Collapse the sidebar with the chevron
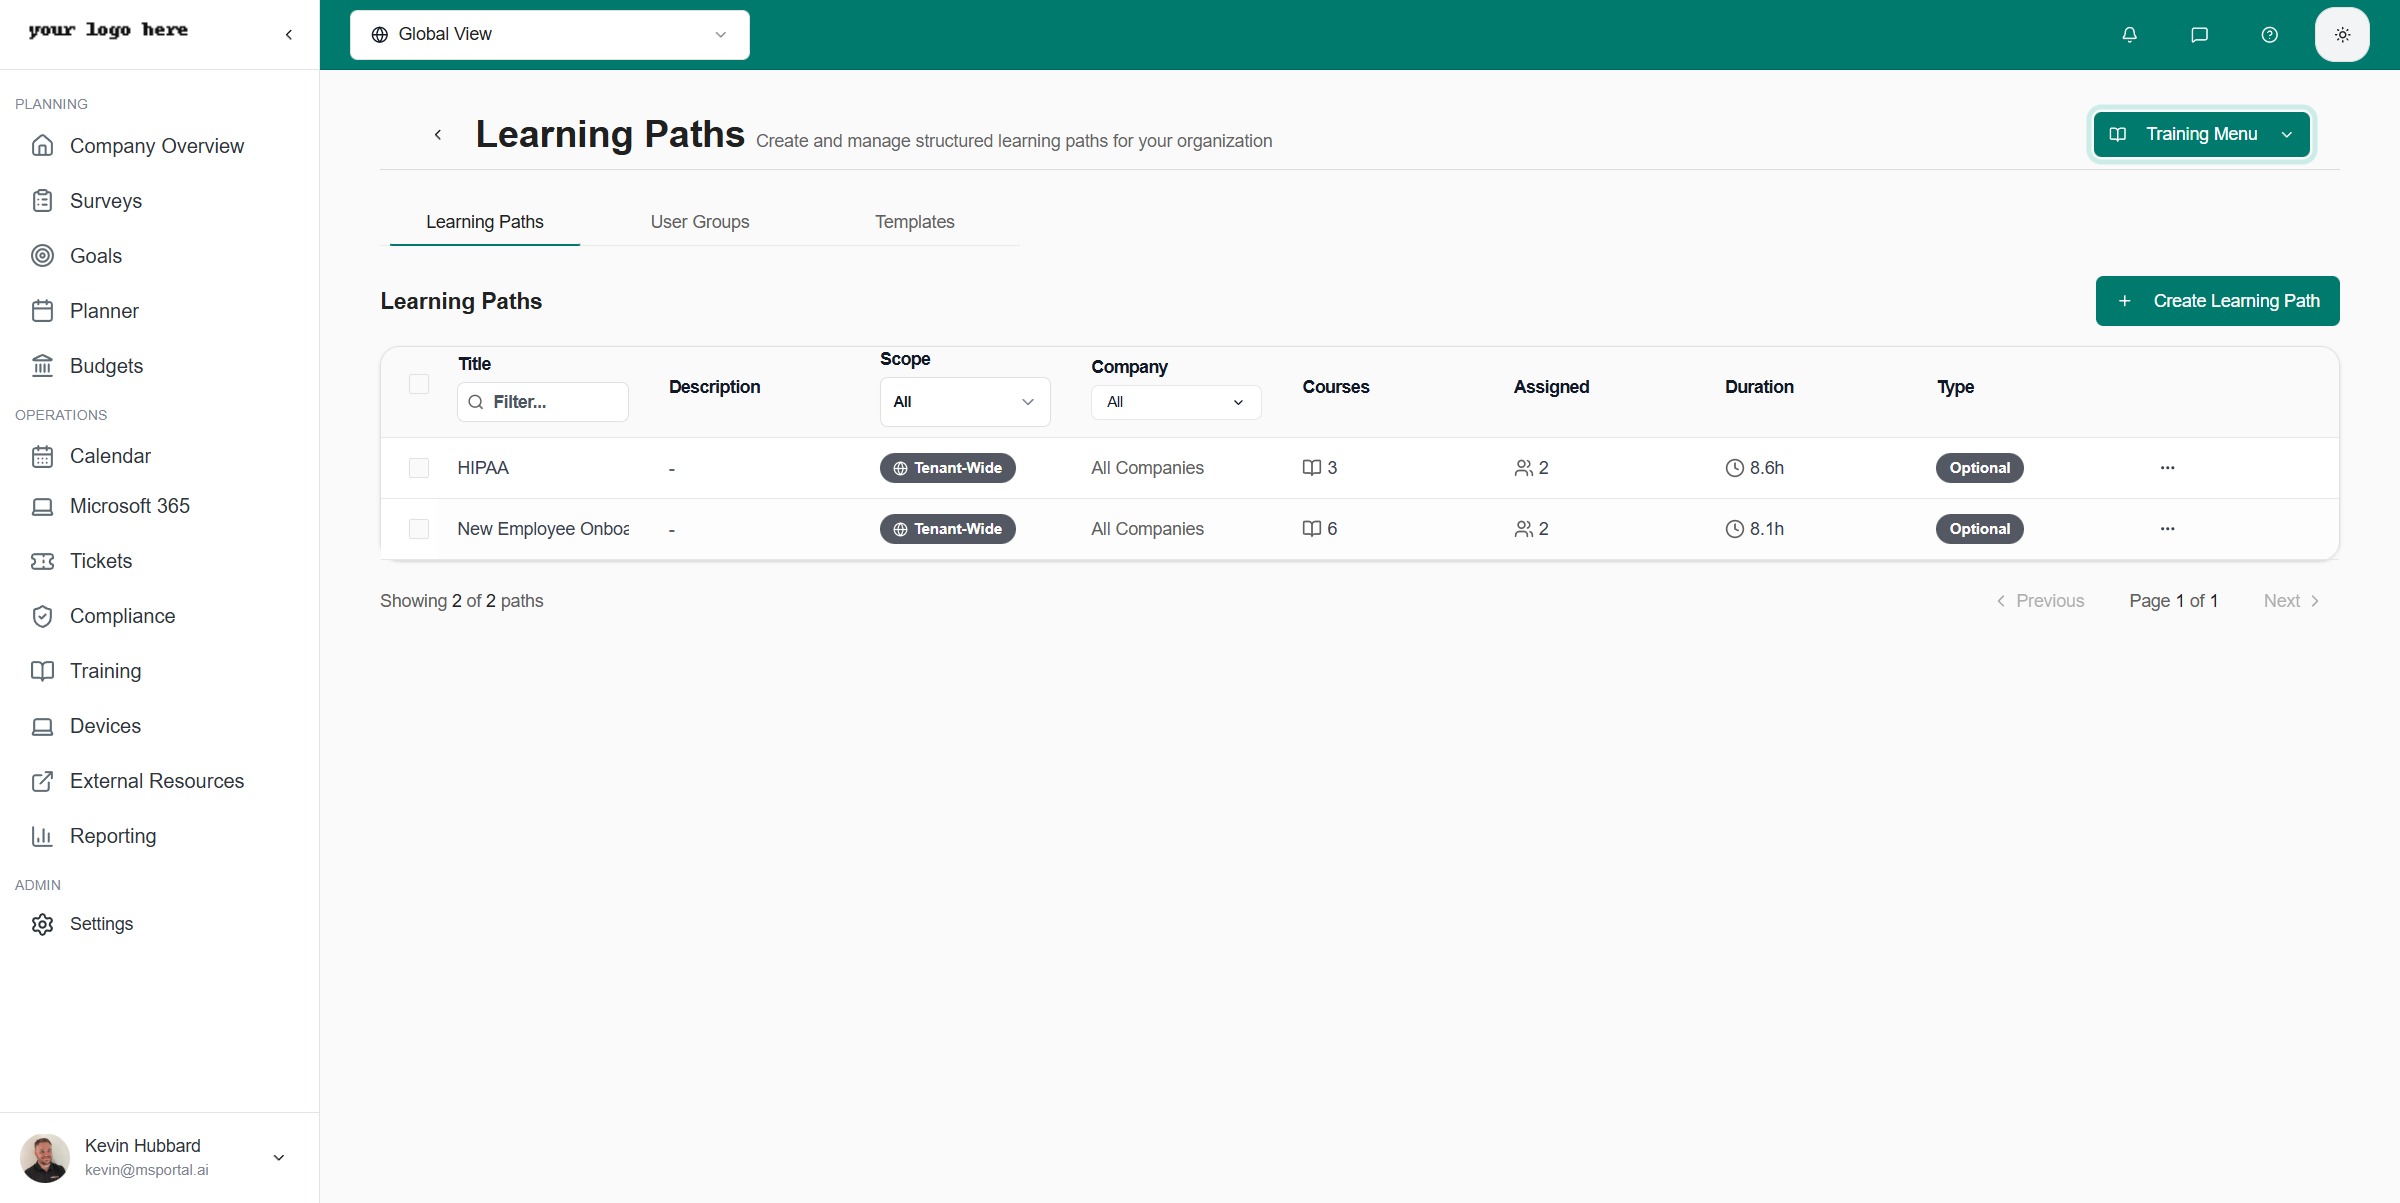This screenshot has width=2400, height=1203. pyautogui.click(x=288, y=33)
